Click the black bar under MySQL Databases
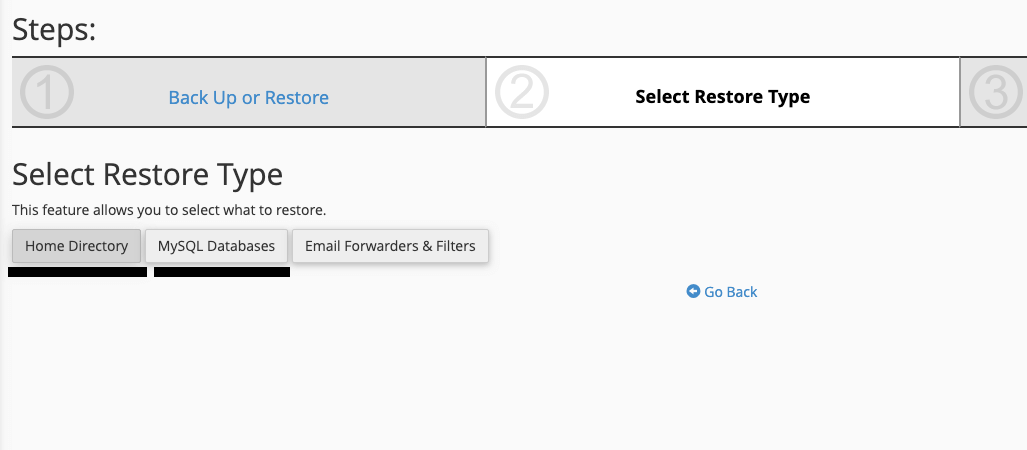 [x=222, y=272]
